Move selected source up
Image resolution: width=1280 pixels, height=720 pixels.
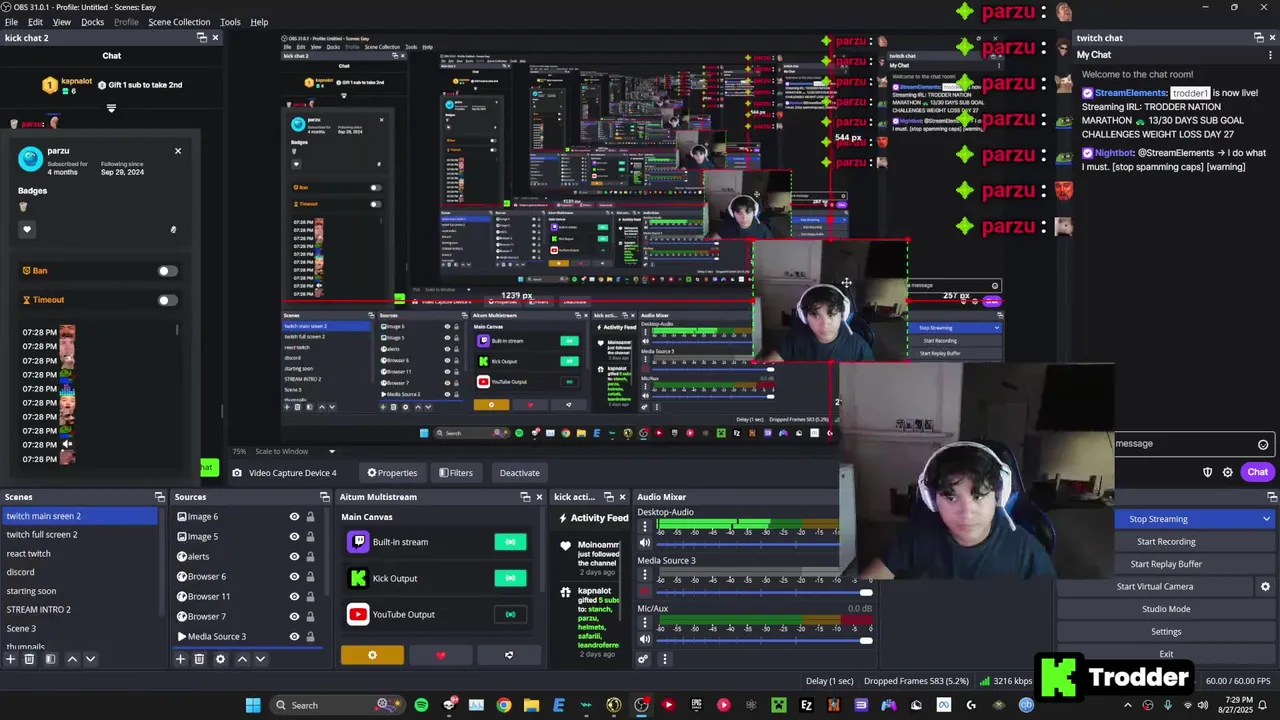click(x=242, y=659)
